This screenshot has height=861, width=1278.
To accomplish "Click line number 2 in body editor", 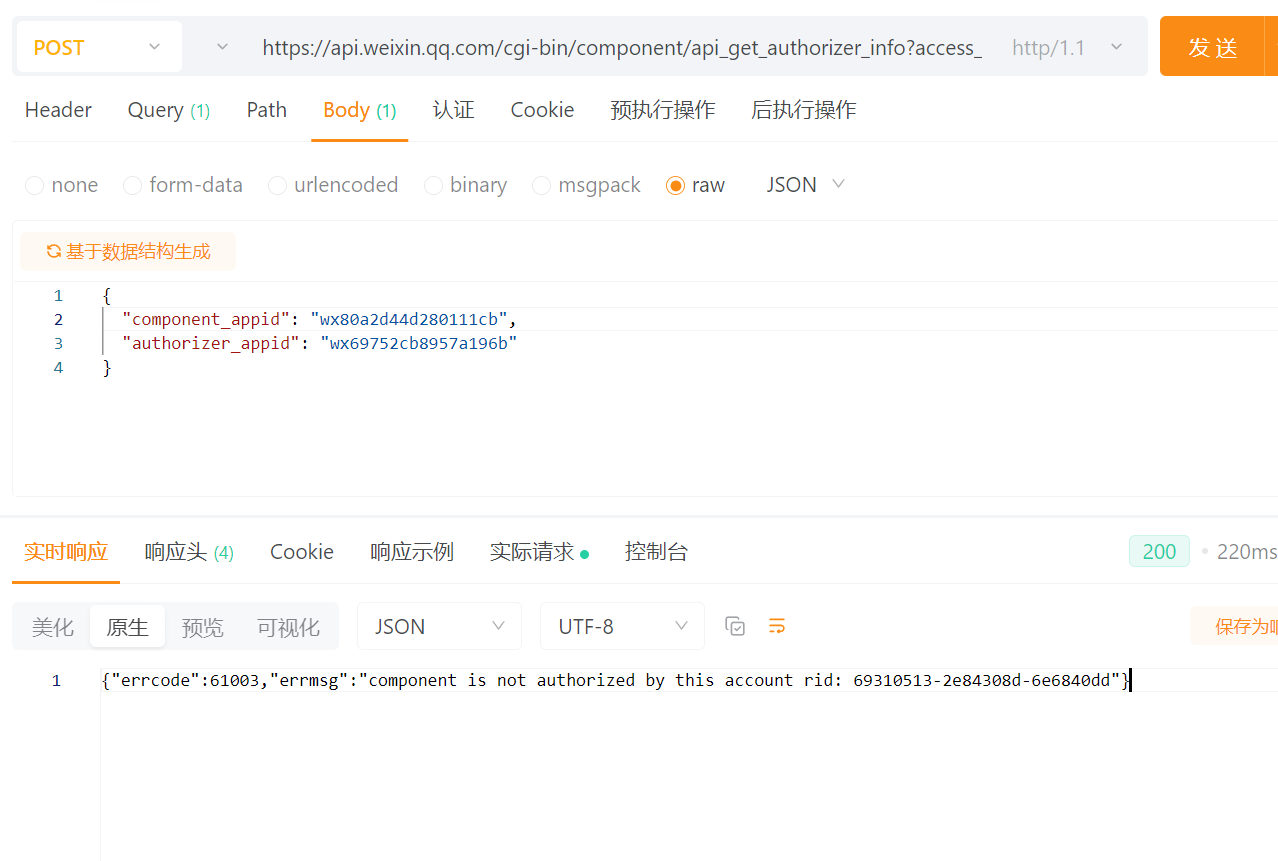I will [58, 319].
